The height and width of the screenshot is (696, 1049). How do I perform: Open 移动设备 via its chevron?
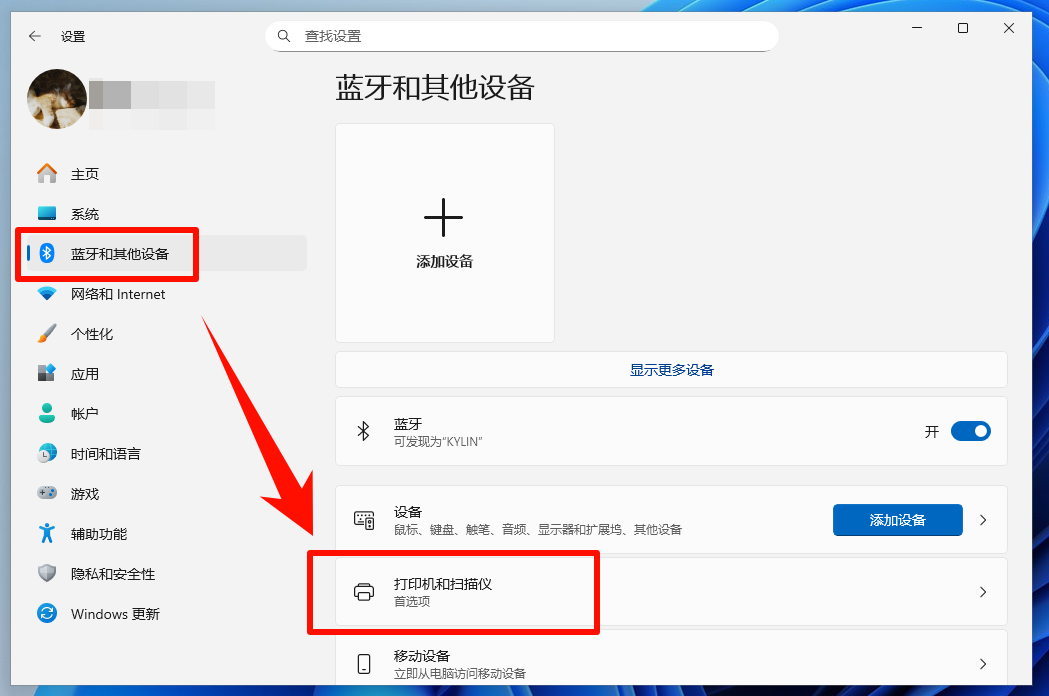pos(983,664)
